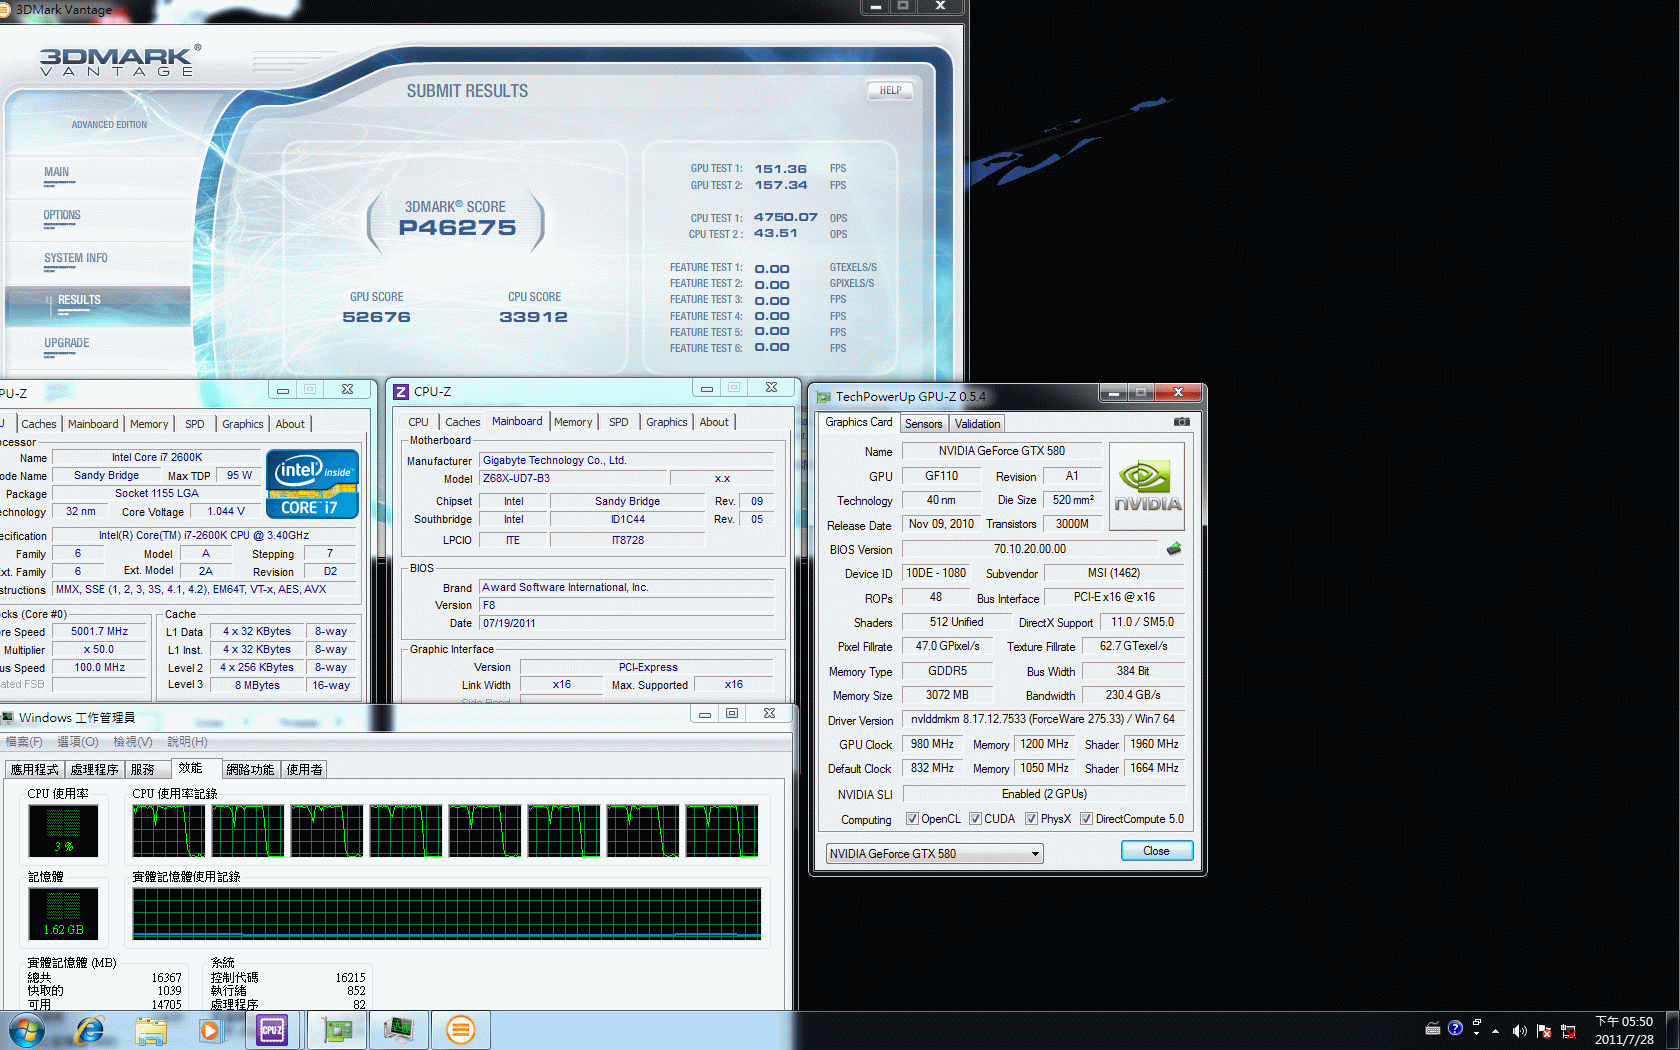Switch to Task Manager taskbar icon
The height and width of the screenshot is (1050, 1680).
(x=399, y=1030)
